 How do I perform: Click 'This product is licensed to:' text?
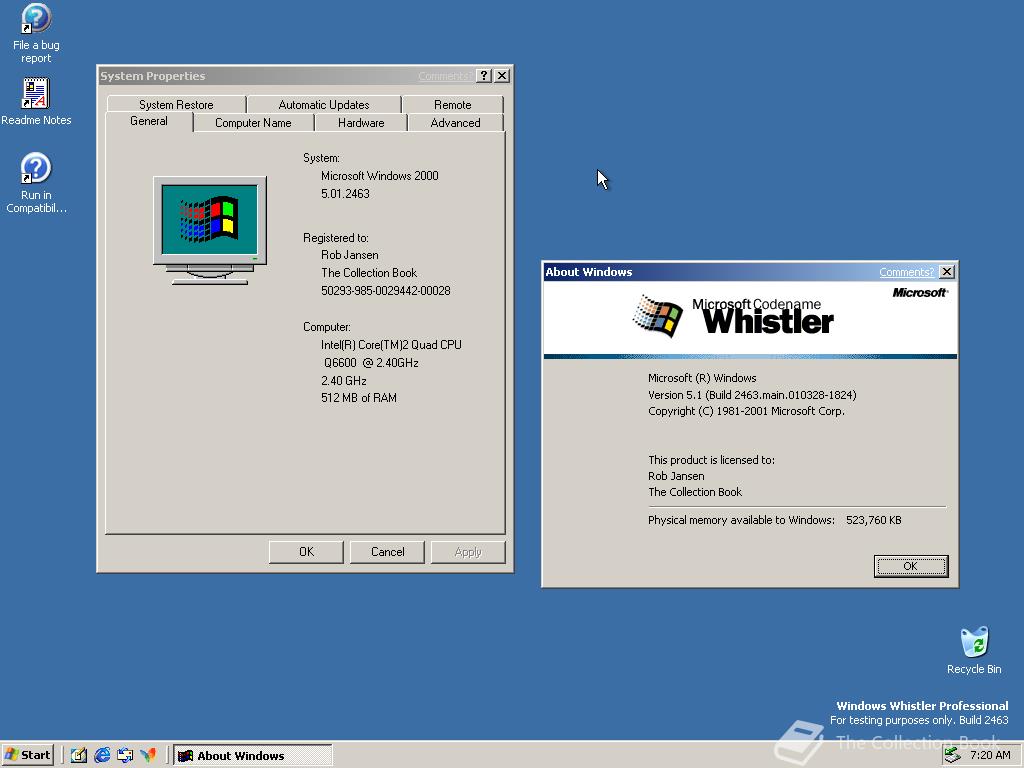711,460
